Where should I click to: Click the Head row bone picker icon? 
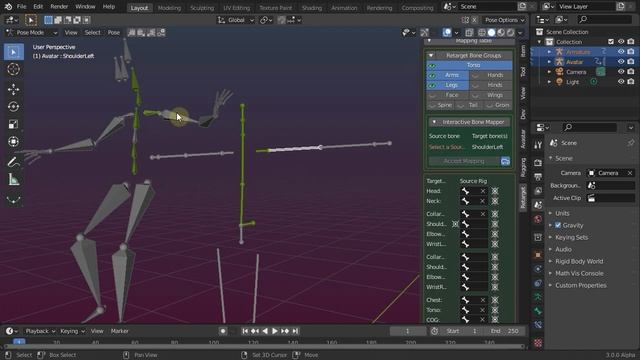495,191
